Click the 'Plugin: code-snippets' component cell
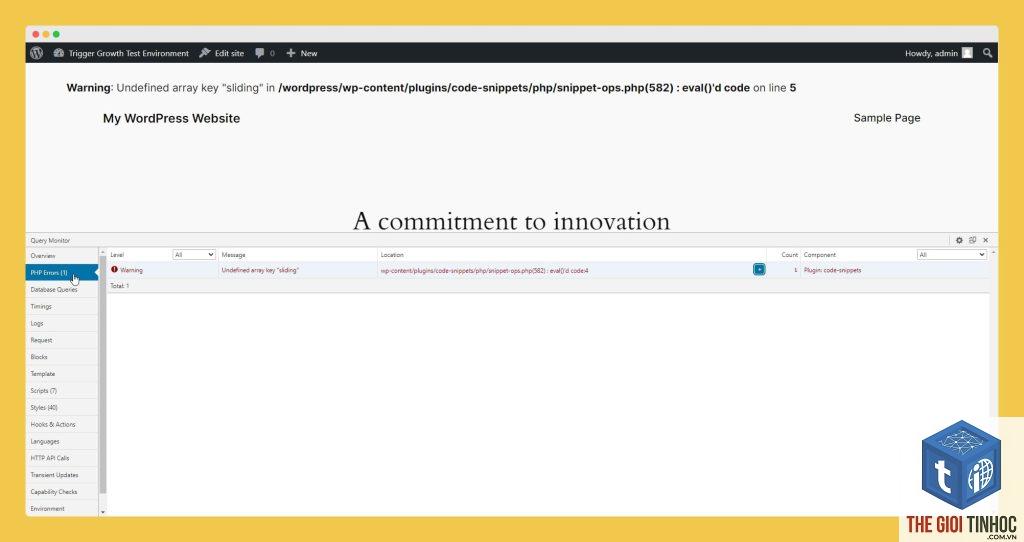The image size is (1024, 542). click(893, 270)
